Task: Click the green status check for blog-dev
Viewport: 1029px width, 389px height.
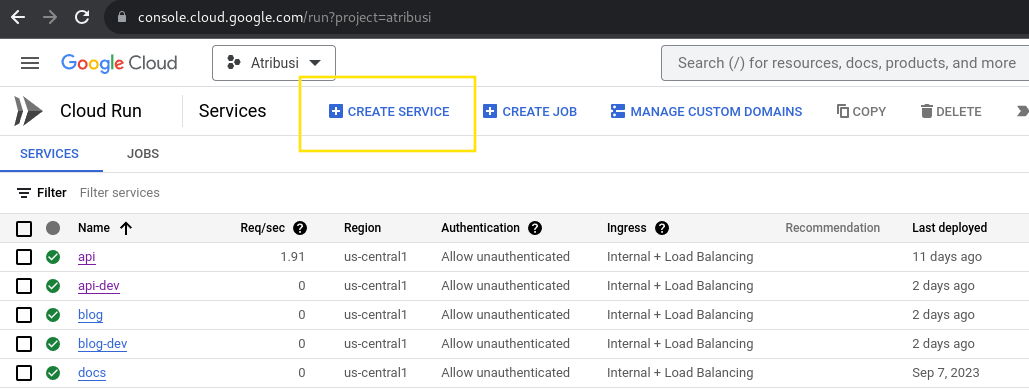Action: point(53,344)
